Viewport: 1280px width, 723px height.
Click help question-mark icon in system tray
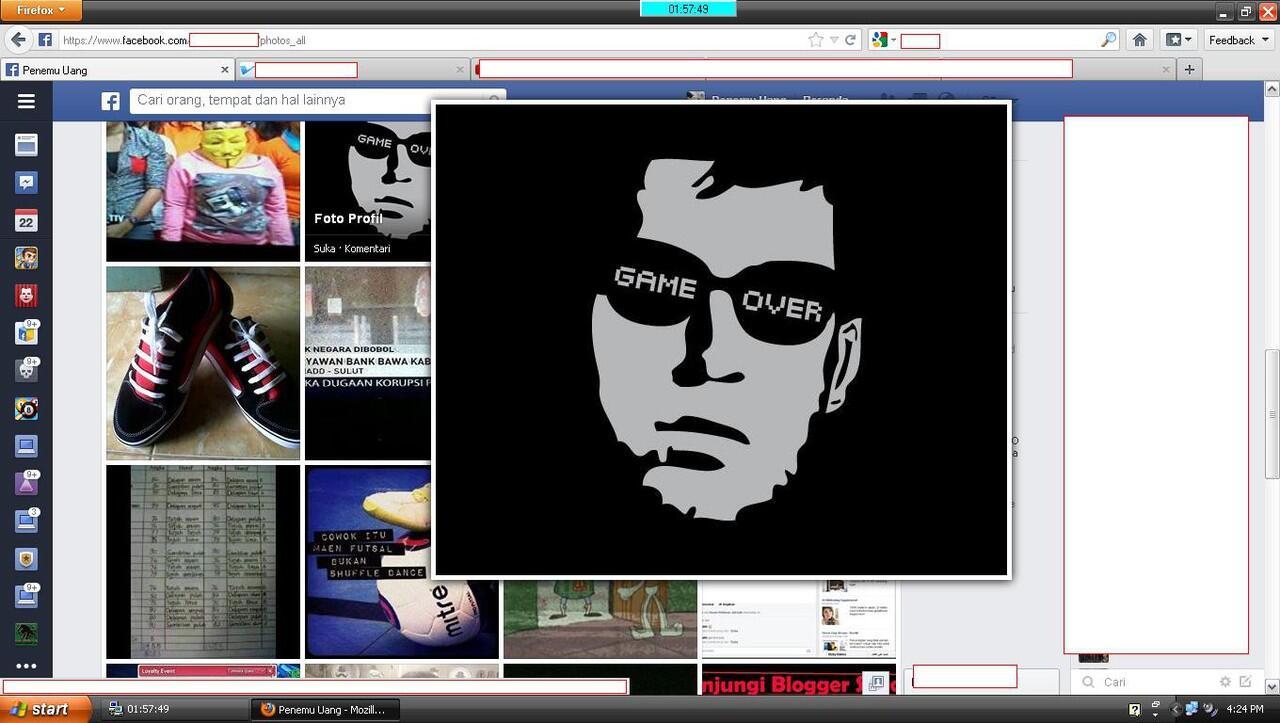pyautogui.click(x=1135, y=709)
